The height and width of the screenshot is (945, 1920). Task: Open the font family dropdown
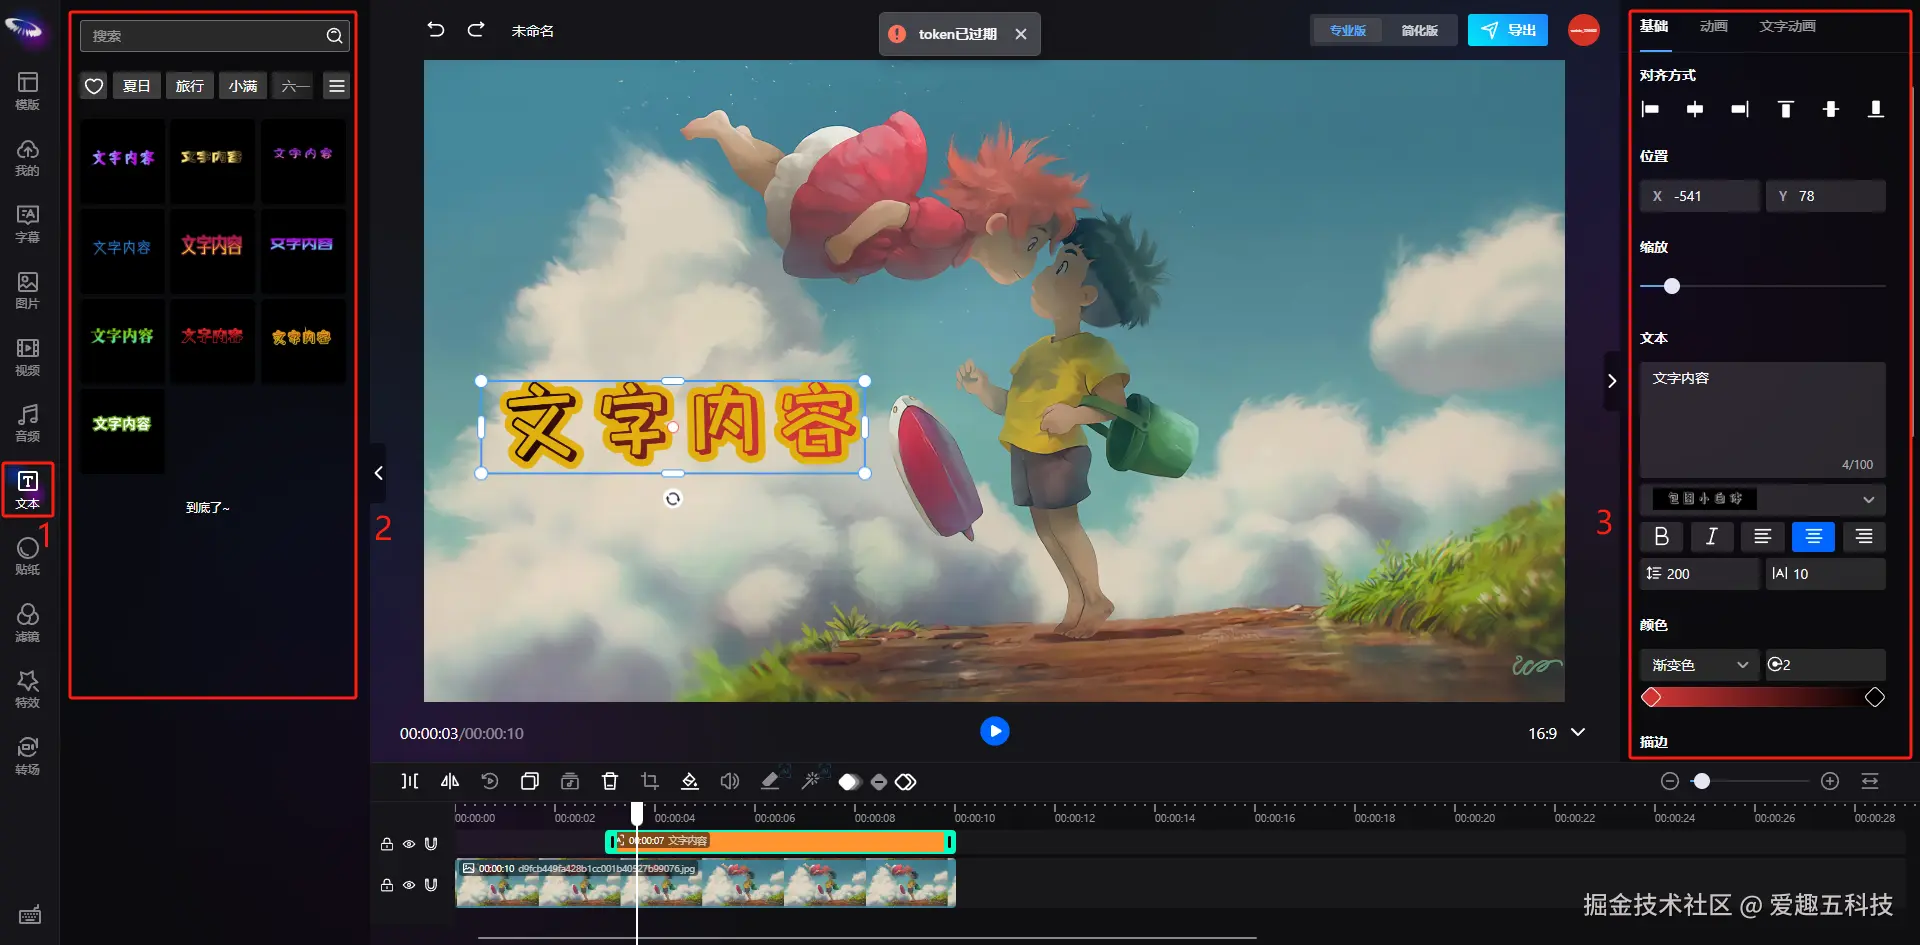(x=1763, y=499)
